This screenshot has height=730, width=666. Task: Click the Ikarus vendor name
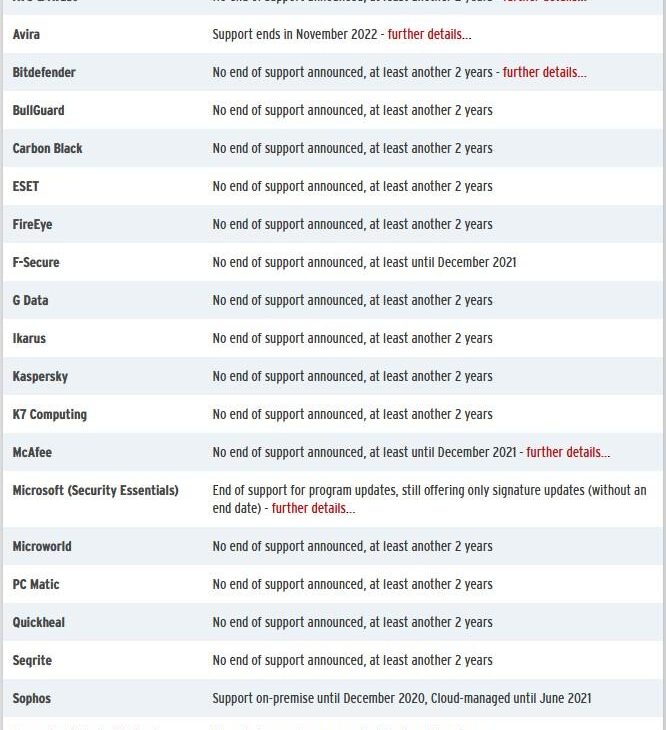click(x=29, y=338)
